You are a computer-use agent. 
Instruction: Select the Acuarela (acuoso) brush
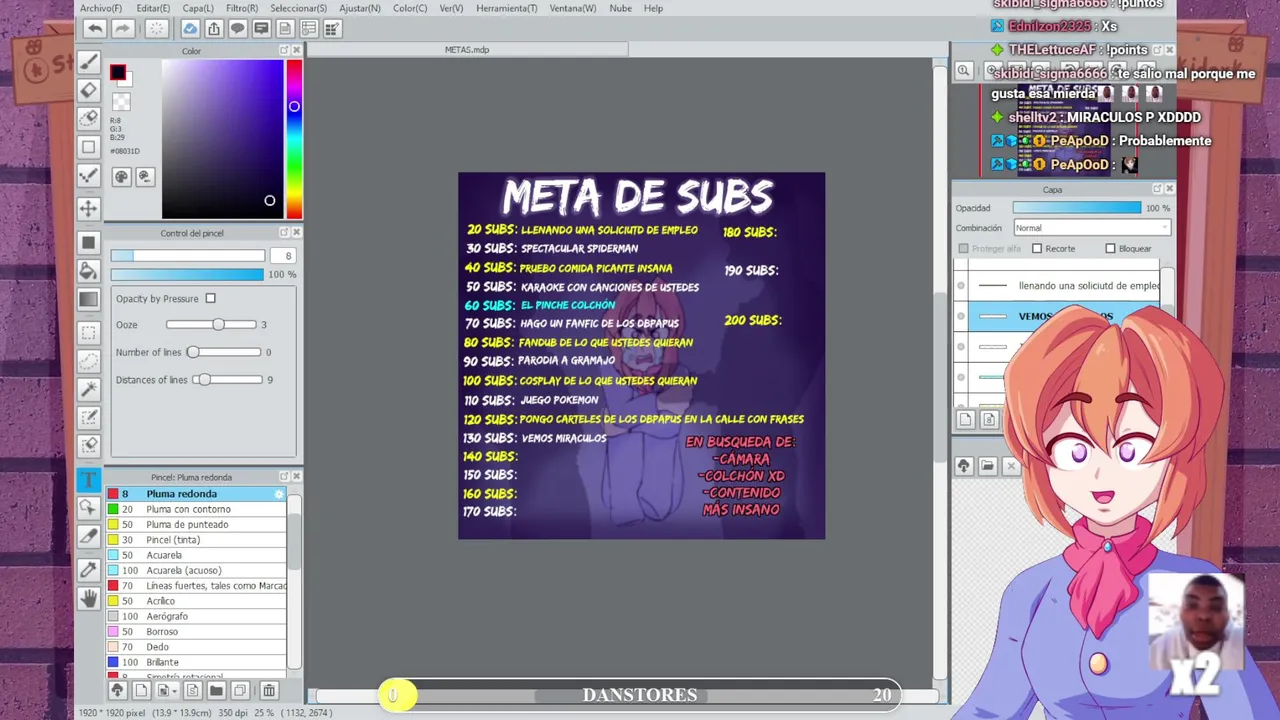196,570
